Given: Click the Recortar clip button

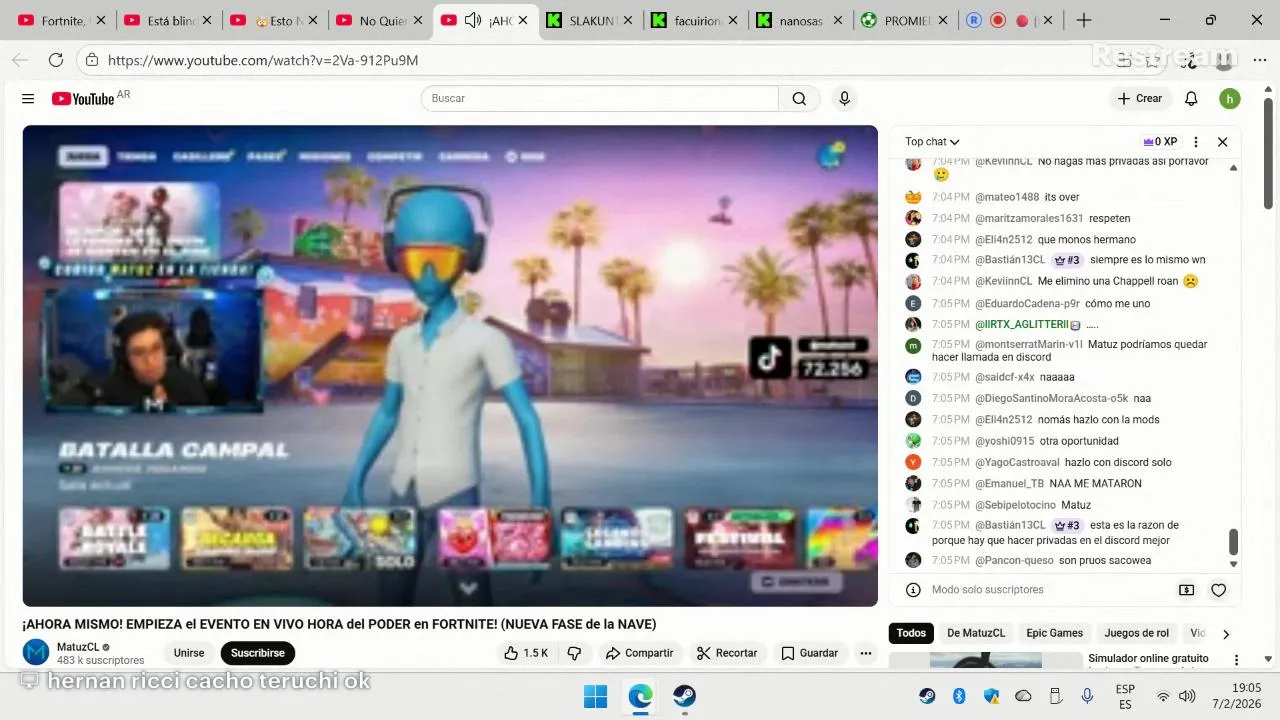Looking at the screenshot, I should pyautogui.click(x=727, y=653).
